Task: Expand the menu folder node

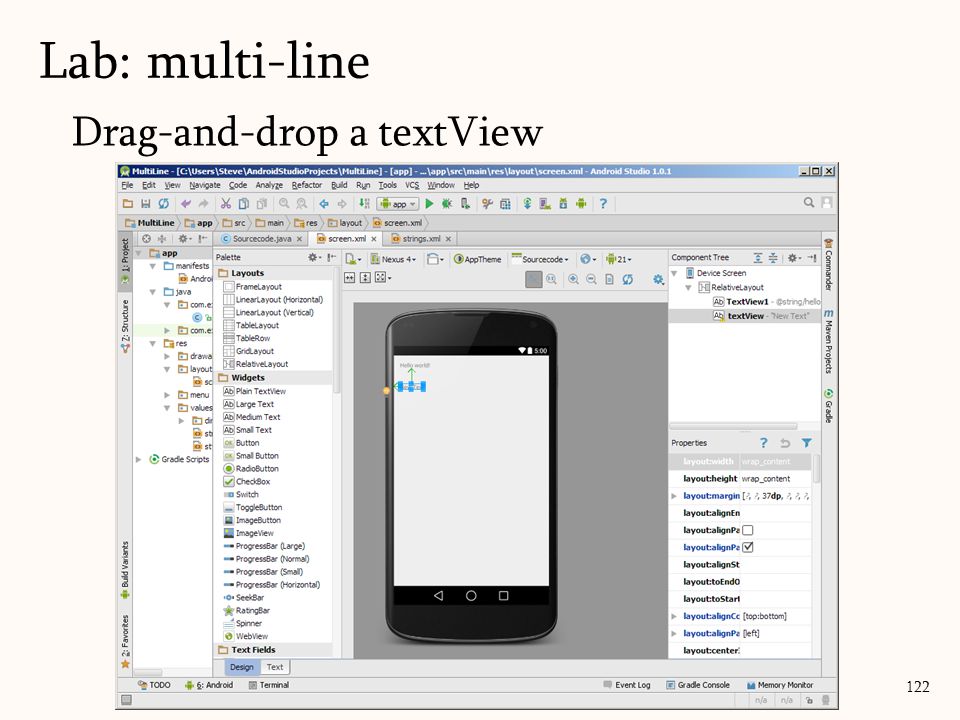Action: tap(167, 395)
